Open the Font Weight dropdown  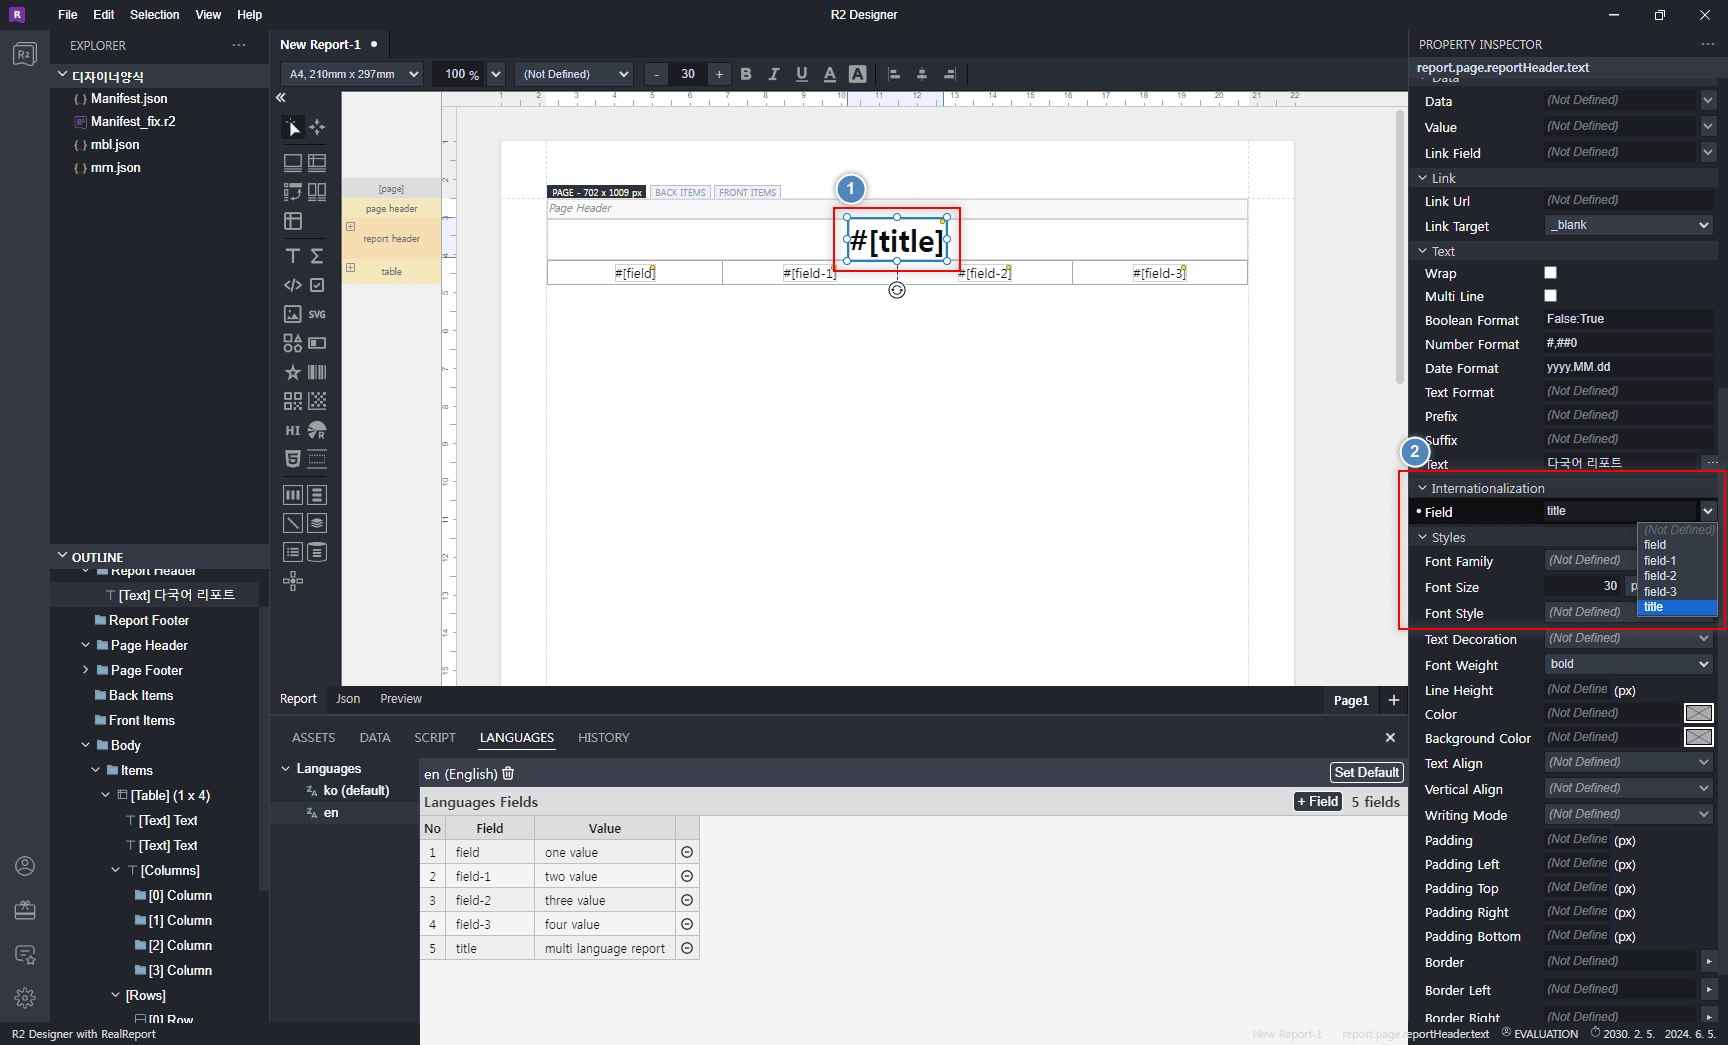point(1629,664)
